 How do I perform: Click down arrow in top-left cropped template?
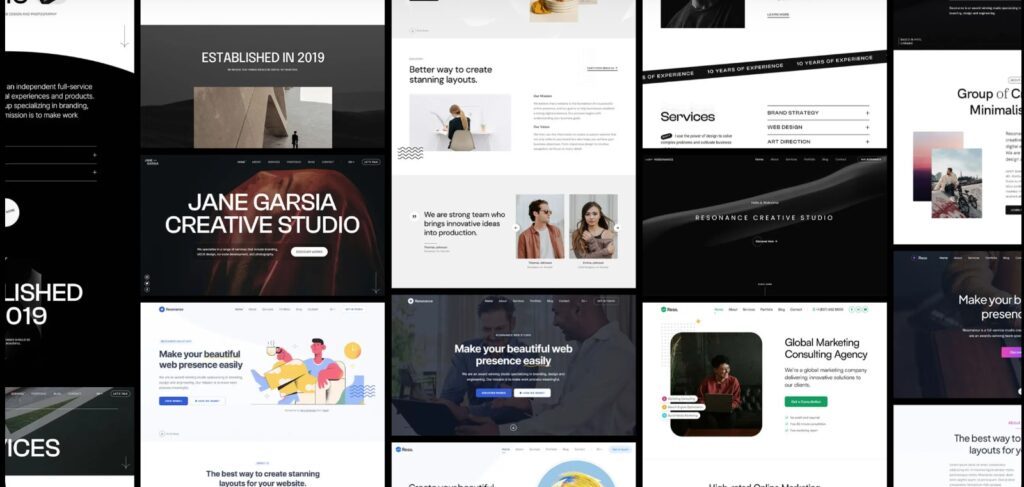tap(124, 36)
